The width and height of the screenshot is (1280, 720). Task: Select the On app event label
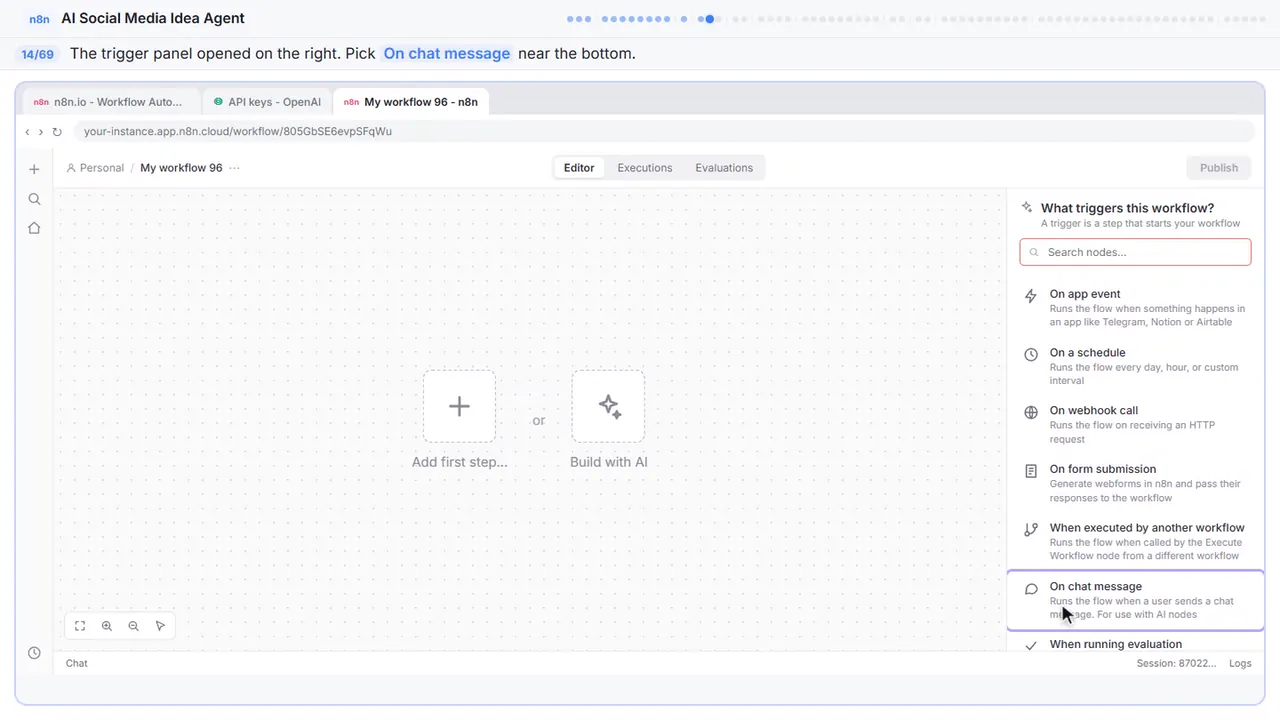pyautogui.click(x=1085, y=294)
